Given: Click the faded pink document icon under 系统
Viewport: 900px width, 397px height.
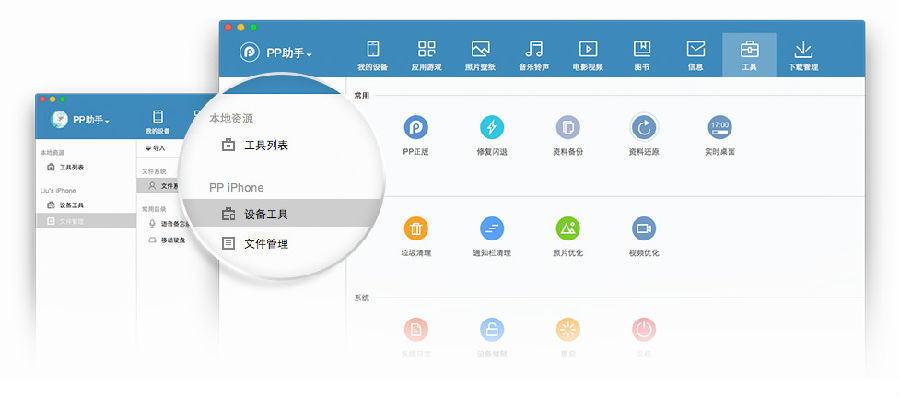Looking at the screenshot, I should [416, 330].
